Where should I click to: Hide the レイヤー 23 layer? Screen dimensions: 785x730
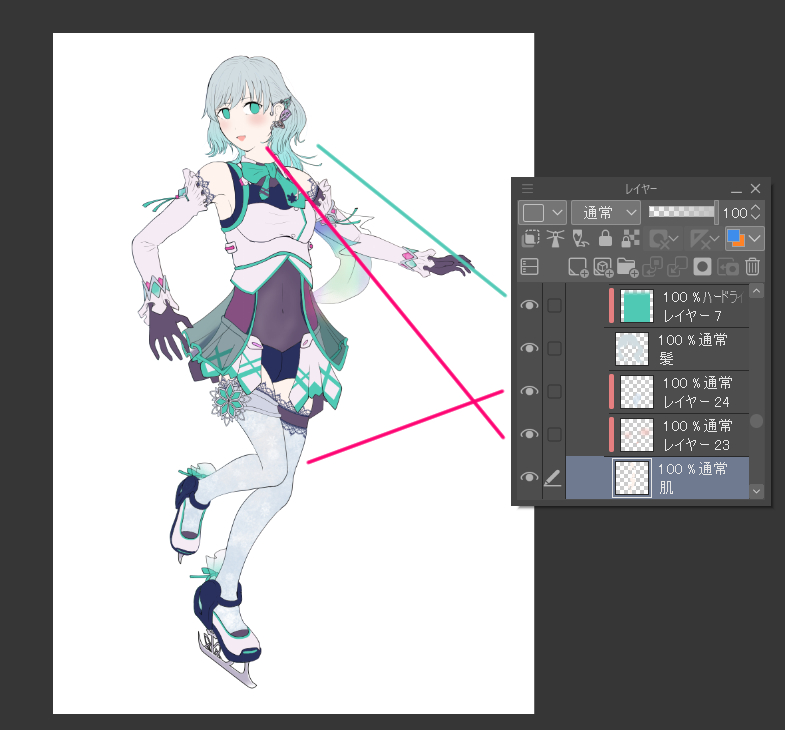coord(529,435)
